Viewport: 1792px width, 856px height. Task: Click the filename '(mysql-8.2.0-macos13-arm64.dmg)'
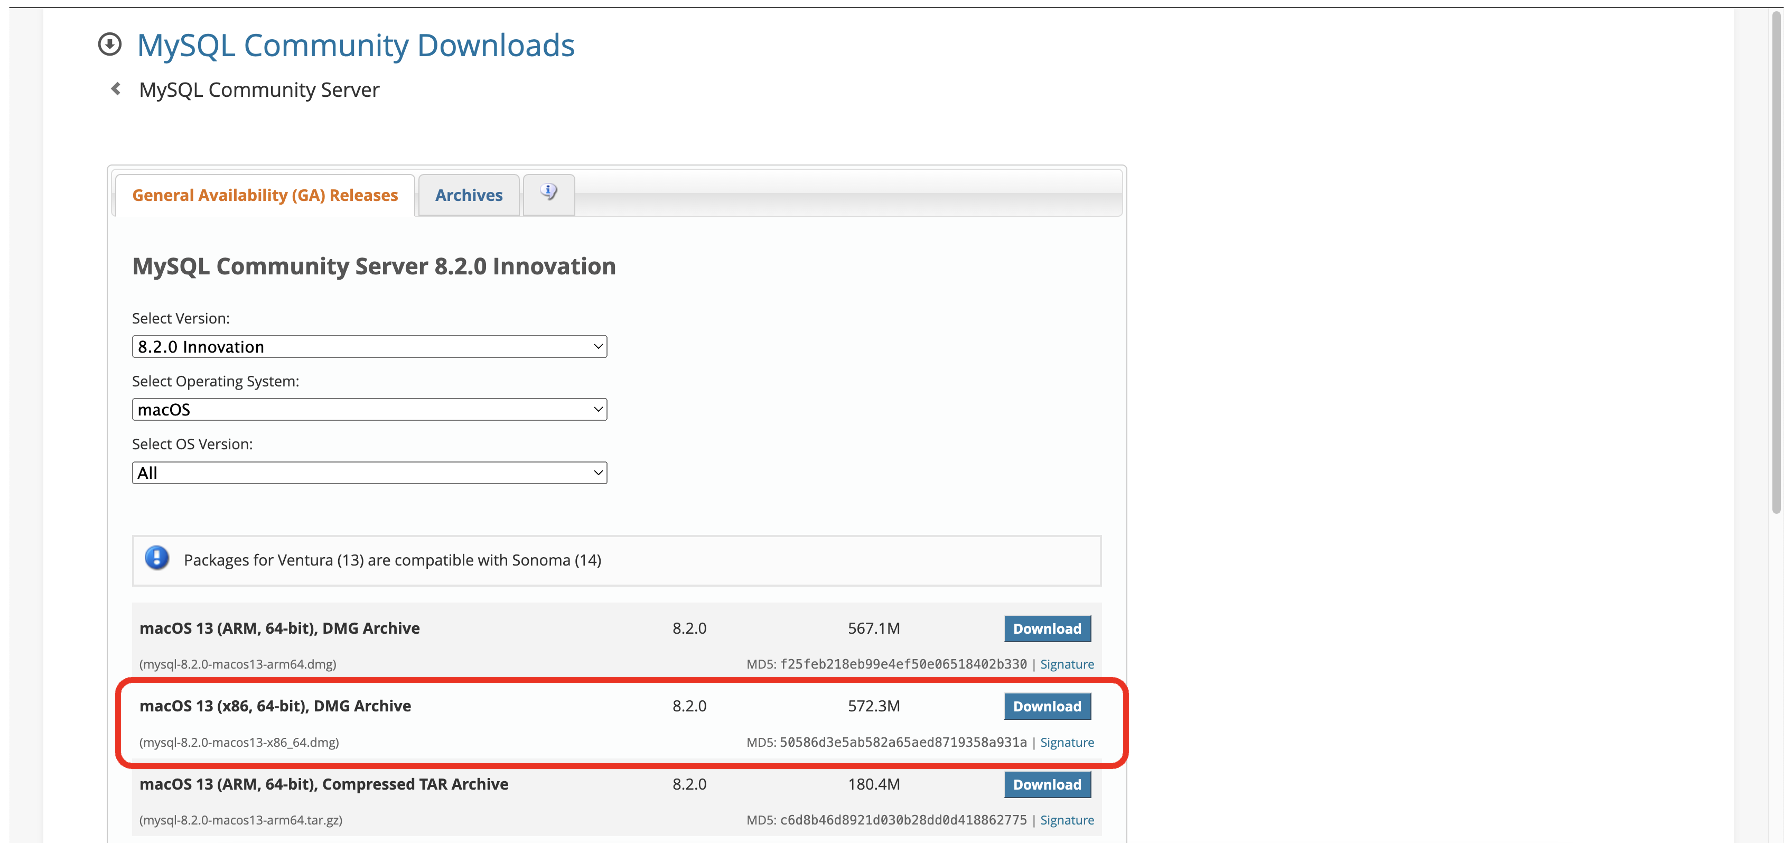tap(238, 664)
